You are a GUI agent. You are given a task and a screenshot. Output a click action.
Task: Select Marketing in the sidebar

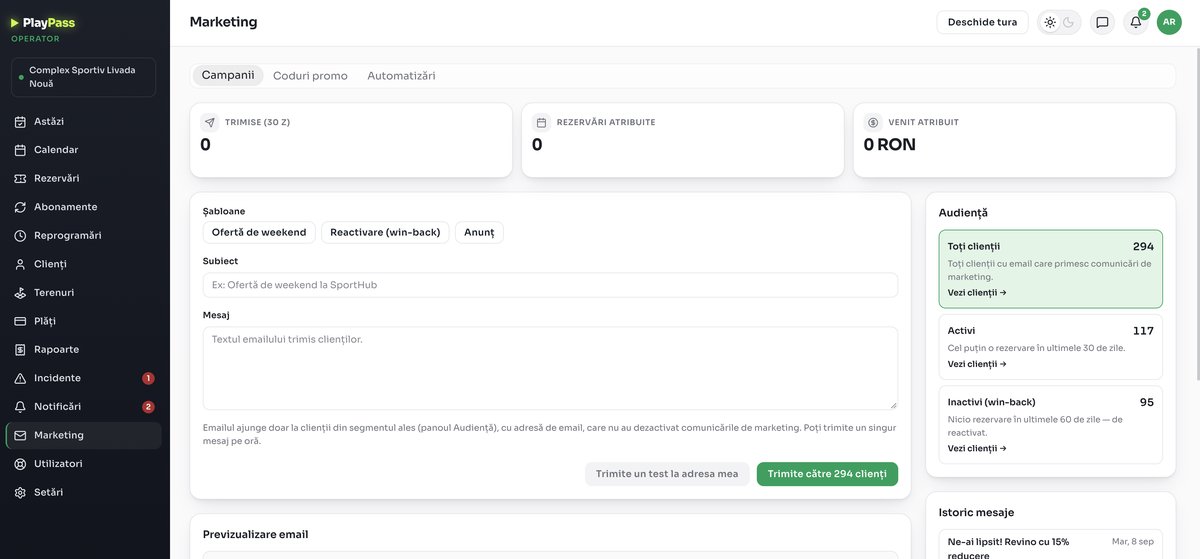tap(83, 435)
